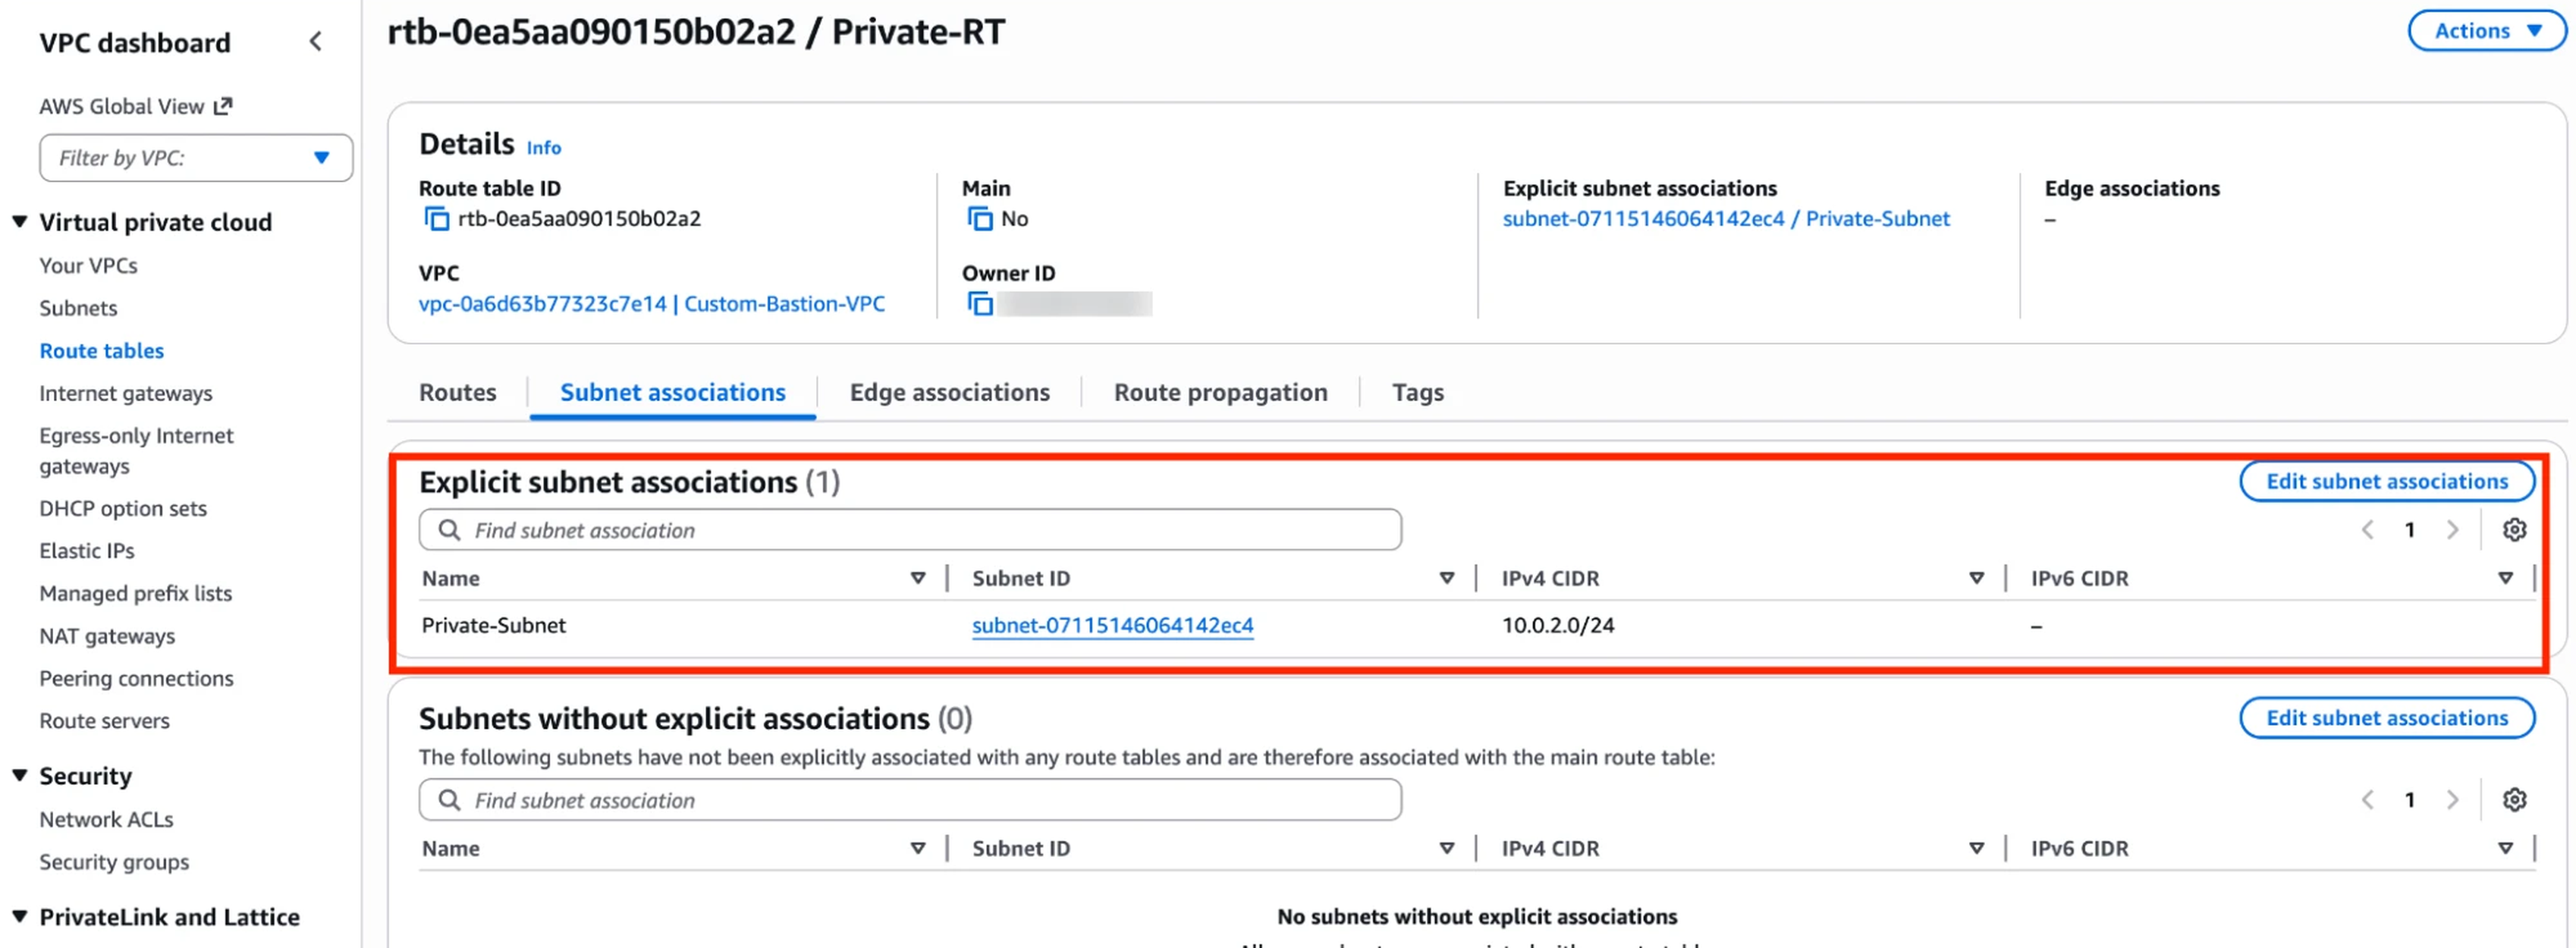Go to Security groups in sidebar
Image resolution: width=2576 pixels, height=948 pixels.
(x=114, y=862)
